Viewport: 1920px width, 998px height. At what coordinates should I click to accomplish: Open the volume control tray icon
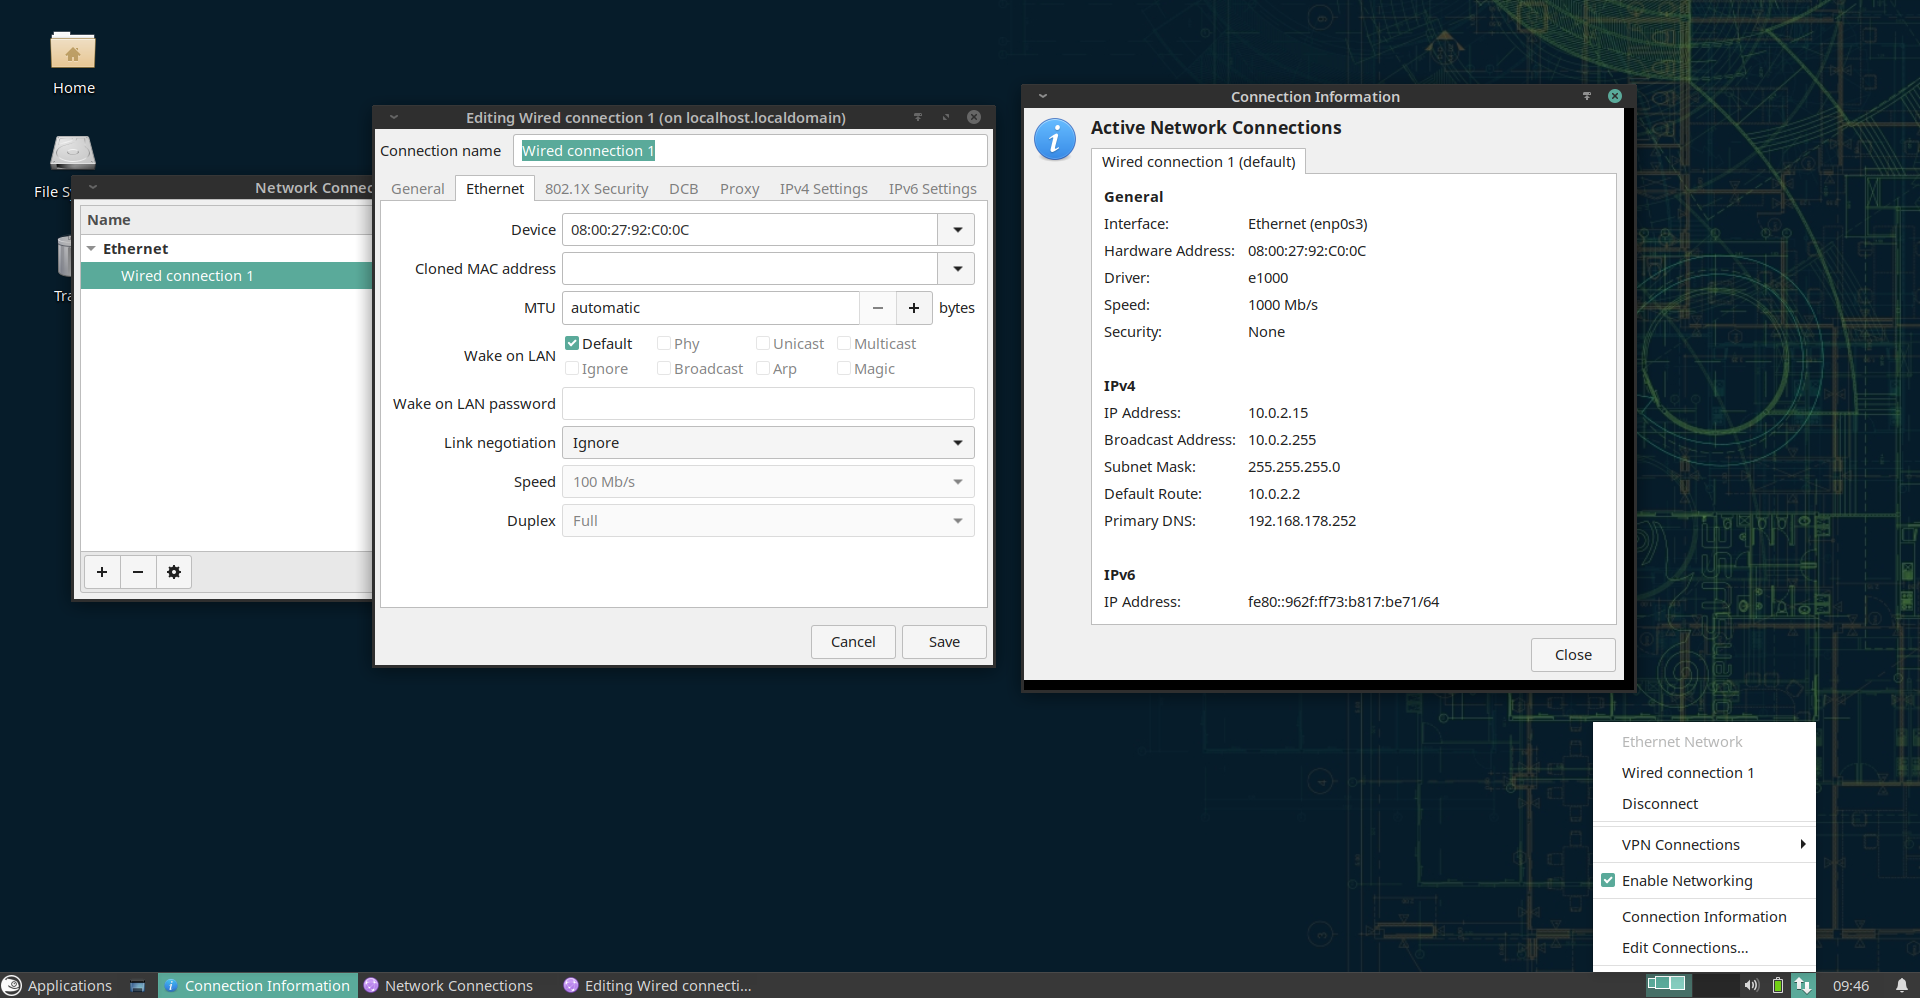[1751, 985]
